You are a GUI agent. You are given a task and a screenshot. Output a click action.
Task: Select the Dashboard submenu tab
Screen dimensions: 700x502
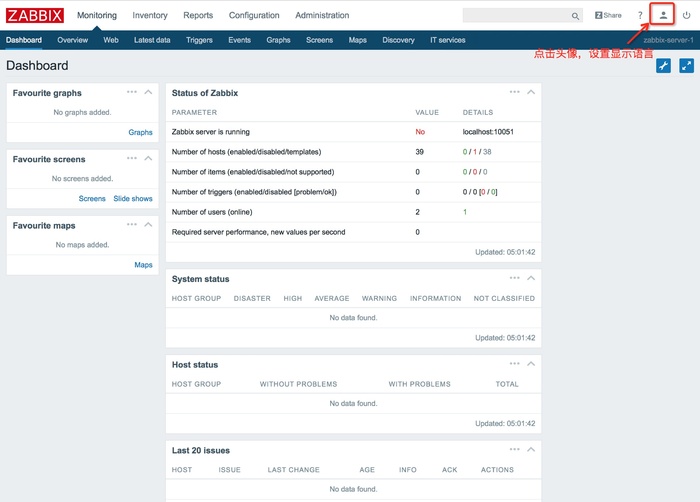pyautogui.click(x=24, y=40)
